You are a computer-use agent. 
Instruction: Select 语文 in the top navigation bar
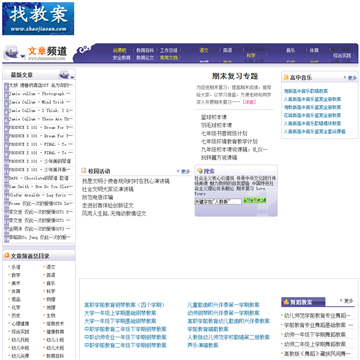point(204,51)
